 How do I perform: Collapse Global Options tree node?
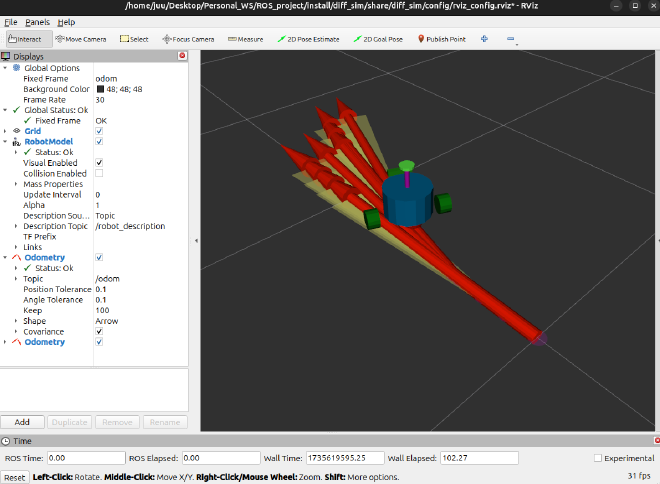(x=5, y=68)
